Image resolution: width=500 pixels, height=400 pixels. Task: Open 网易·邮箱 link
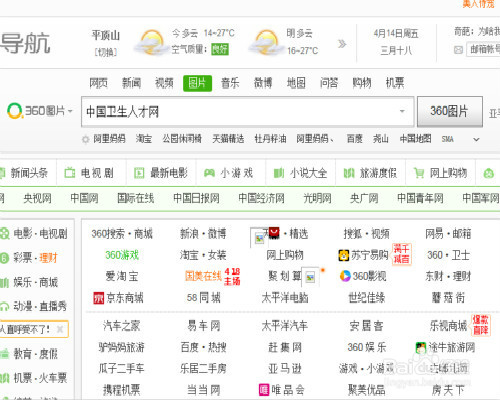click(x=448, y=234)
